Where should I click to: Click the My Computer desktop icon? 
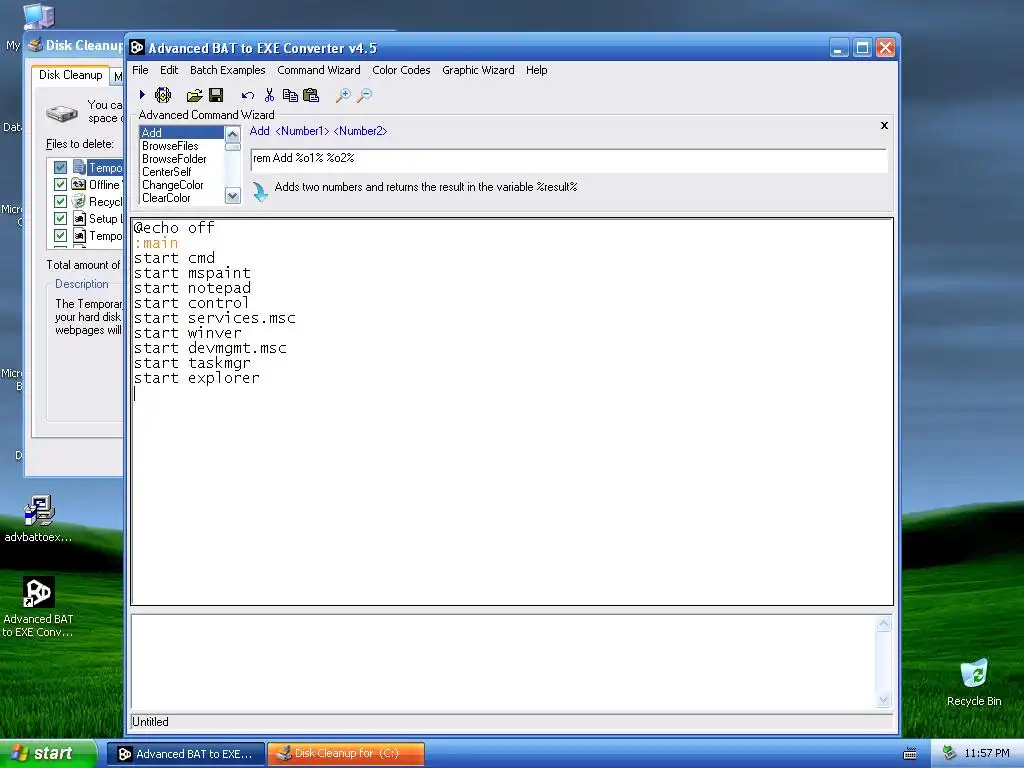[38, 16]
